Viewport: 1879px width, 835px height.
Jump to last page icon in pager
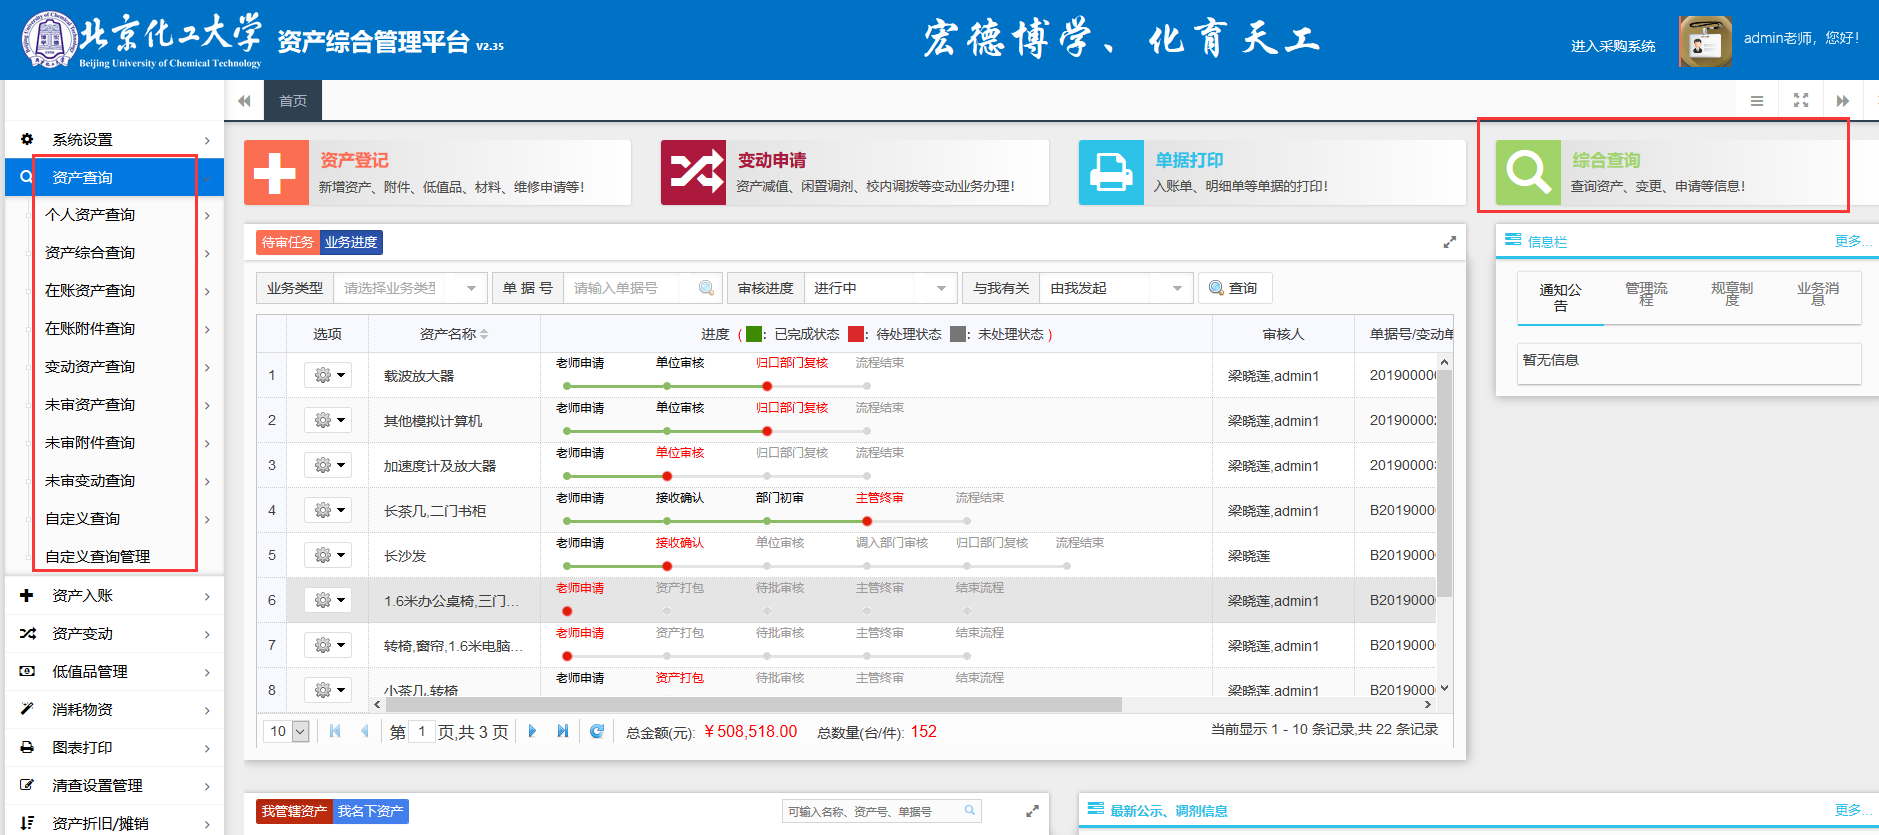coord(563,731)
